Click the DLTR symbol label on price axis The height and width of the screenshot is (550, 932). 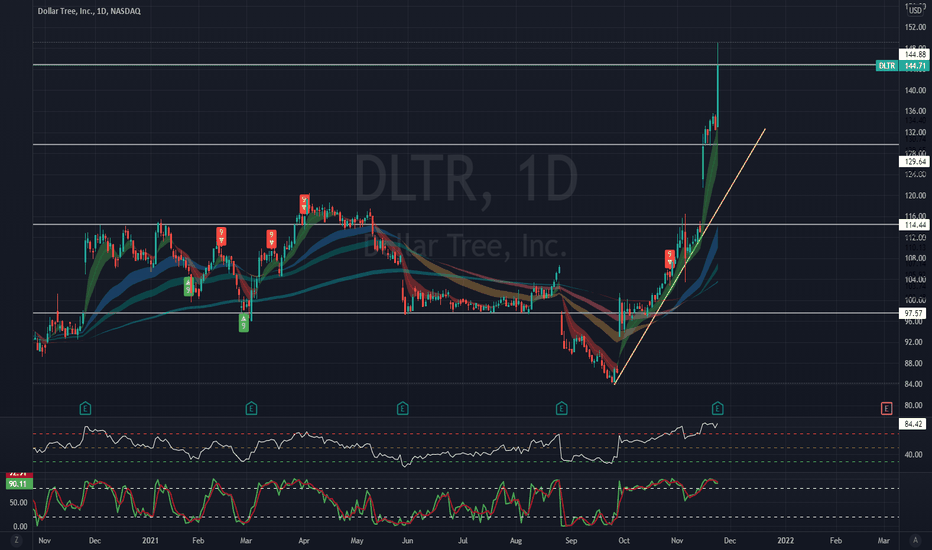[887, 65]
